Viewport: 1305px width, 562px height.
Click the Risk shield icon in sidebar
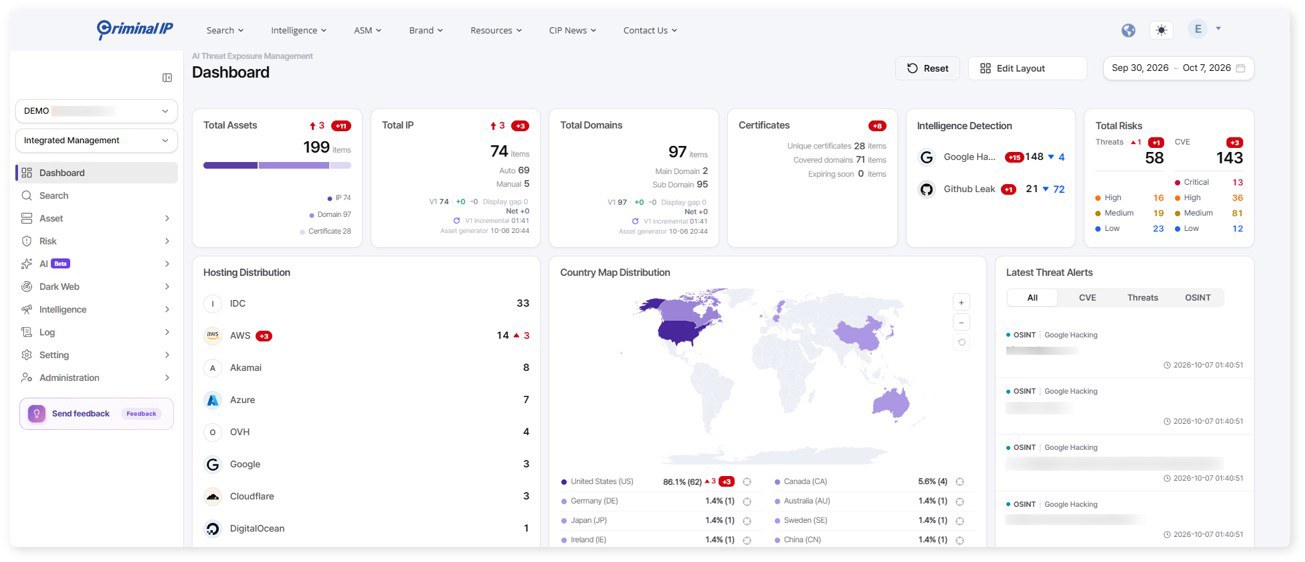[27, 241]
